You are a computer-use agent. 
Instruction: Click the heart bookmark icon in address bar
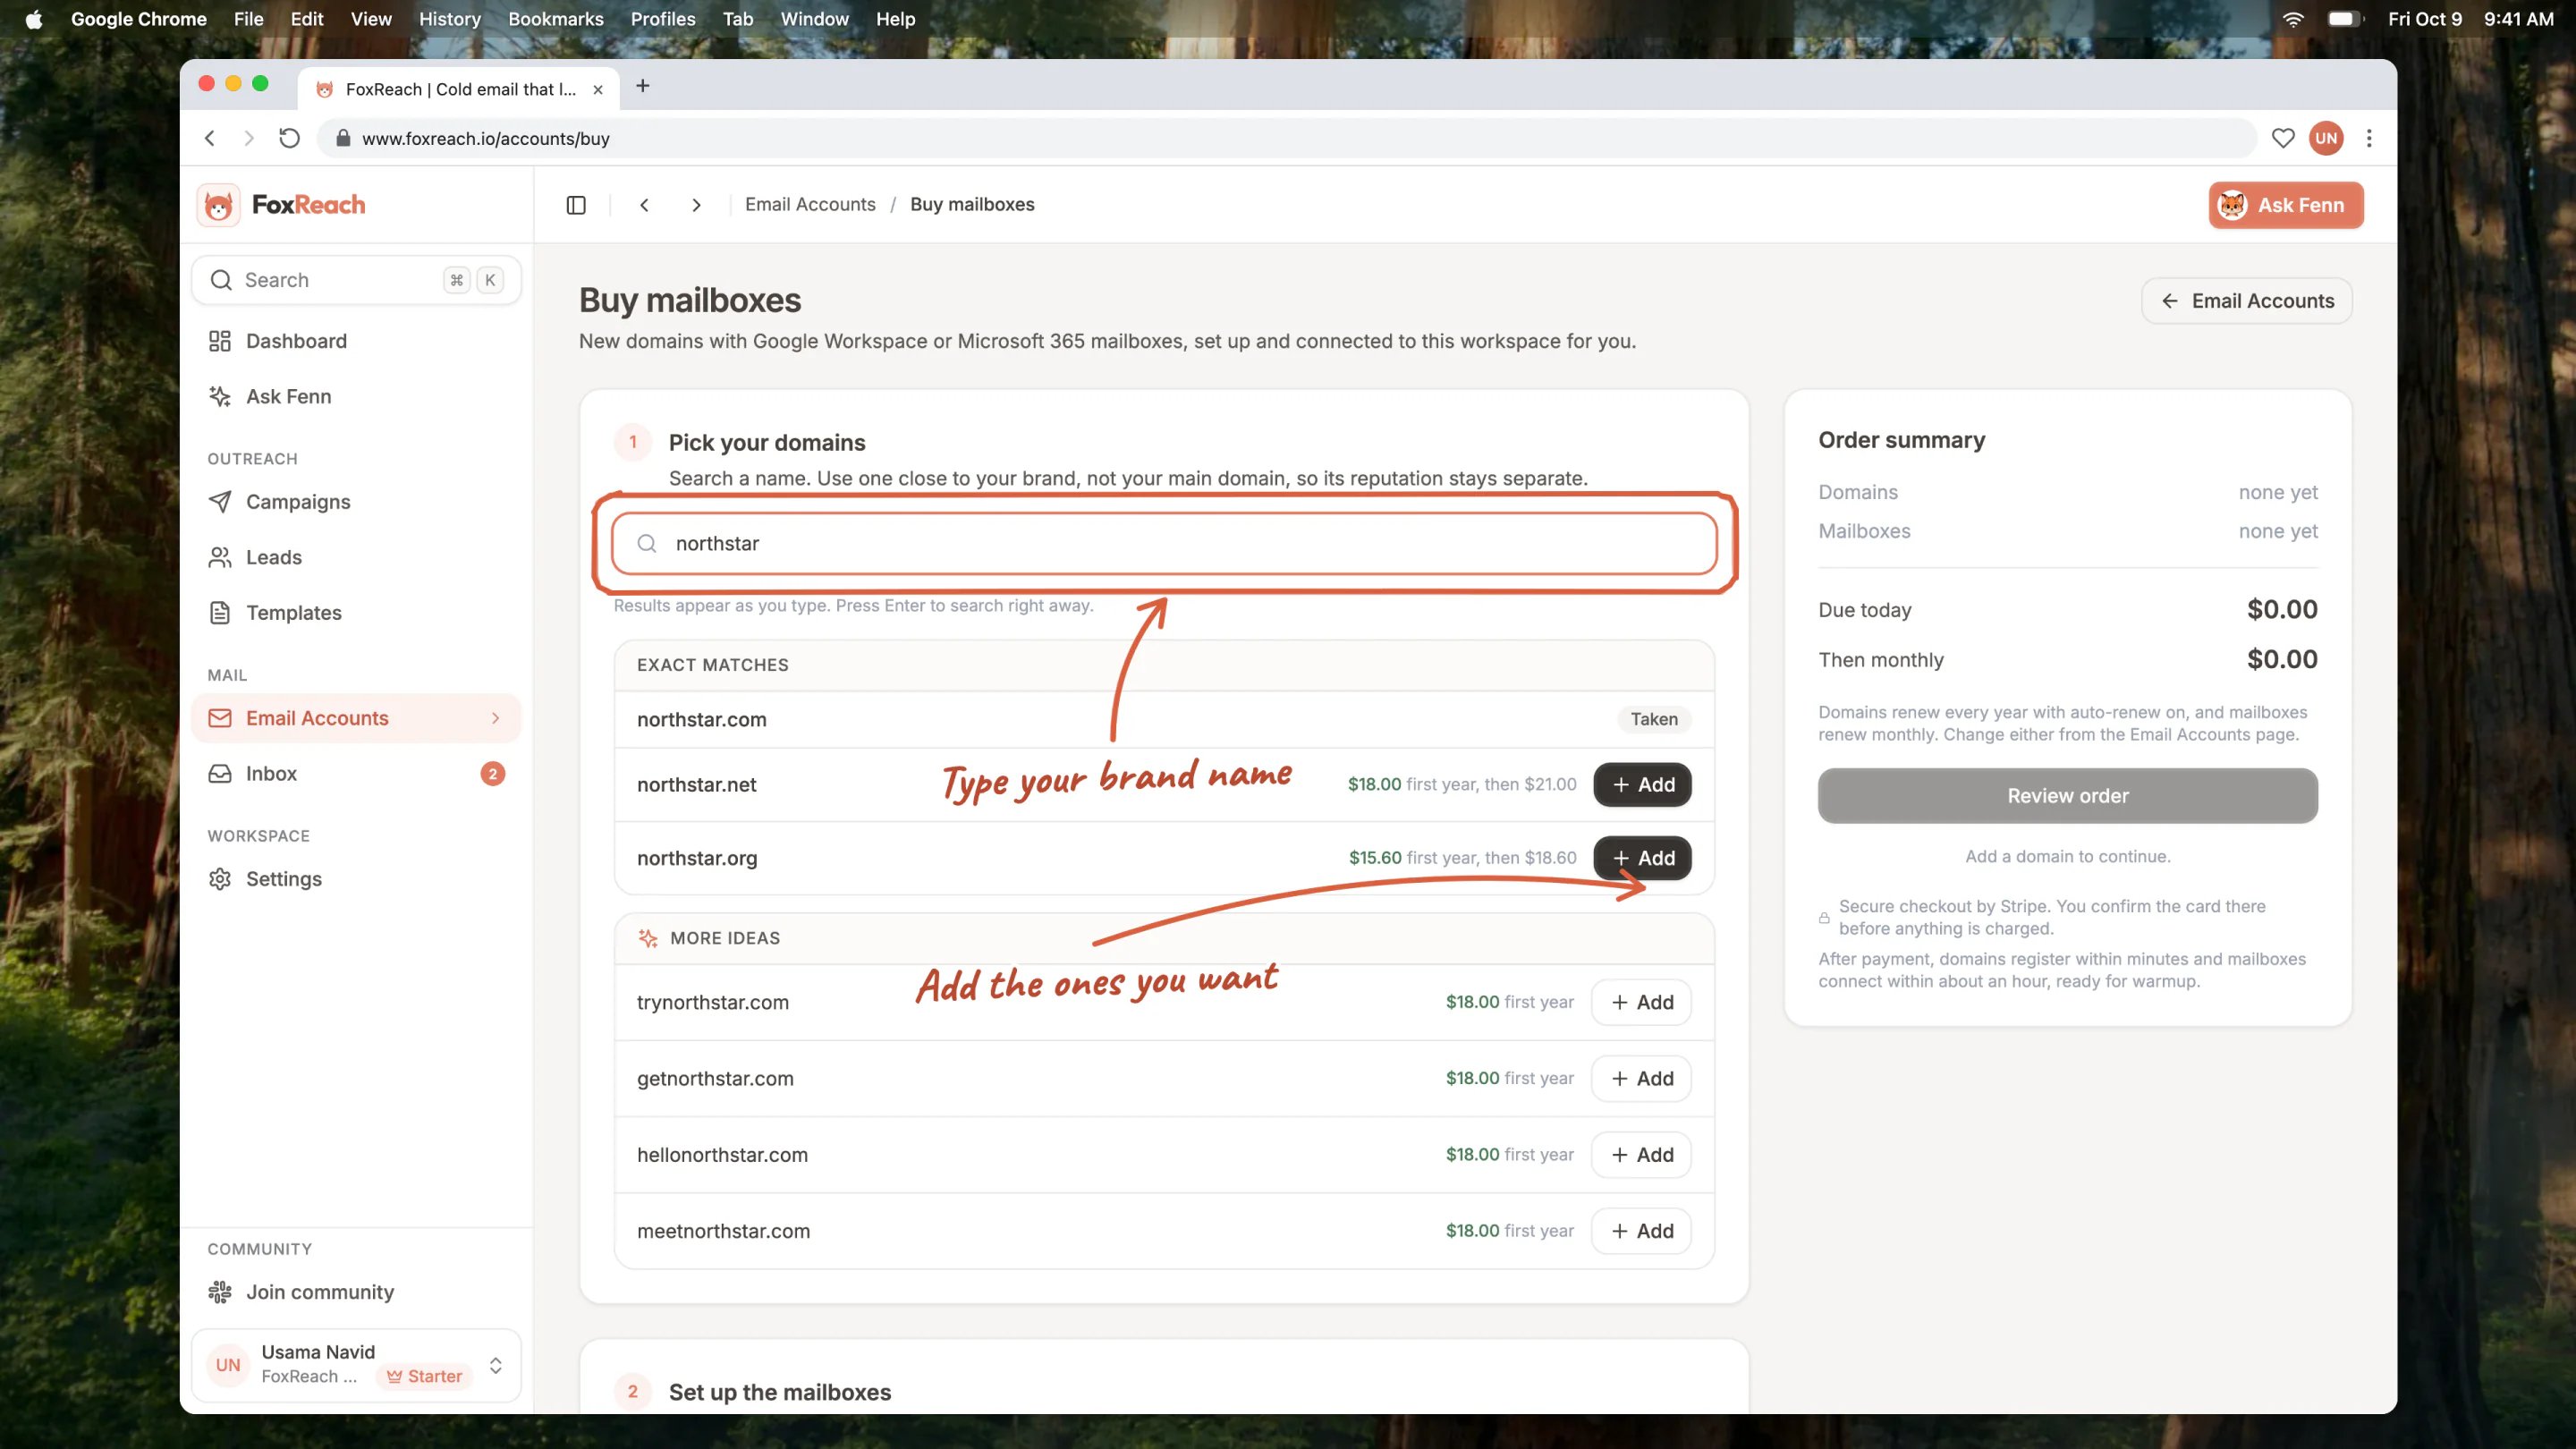coord(2282,138)
